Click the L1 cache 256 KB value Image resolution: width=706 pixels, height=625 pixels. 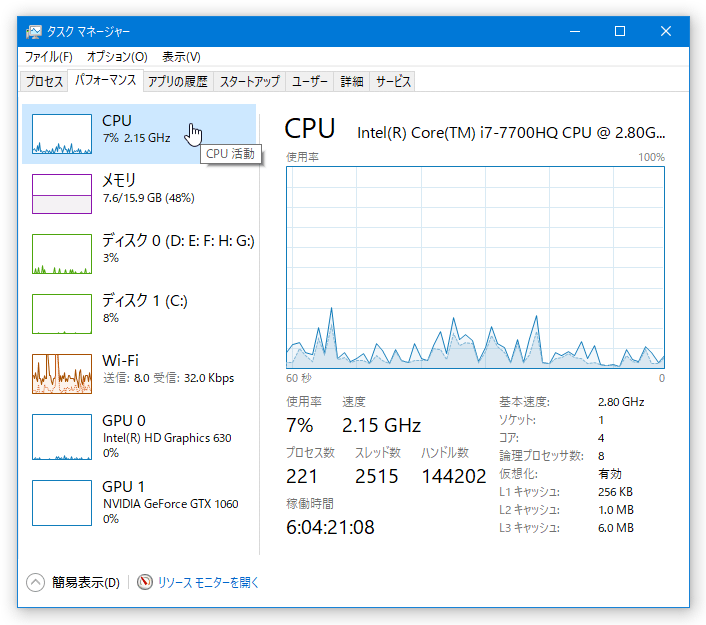pos(615,492)
